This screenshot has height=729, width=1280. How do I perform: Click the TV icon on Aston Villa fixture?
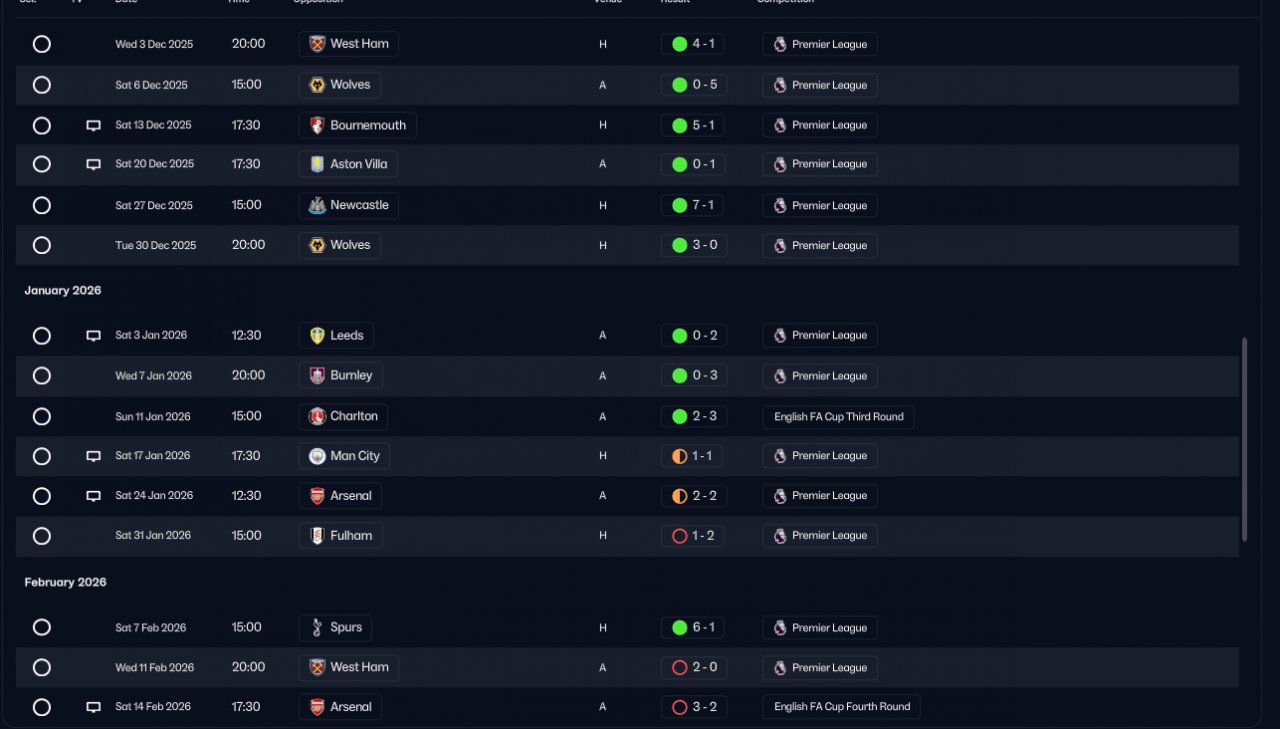[93, 164]
